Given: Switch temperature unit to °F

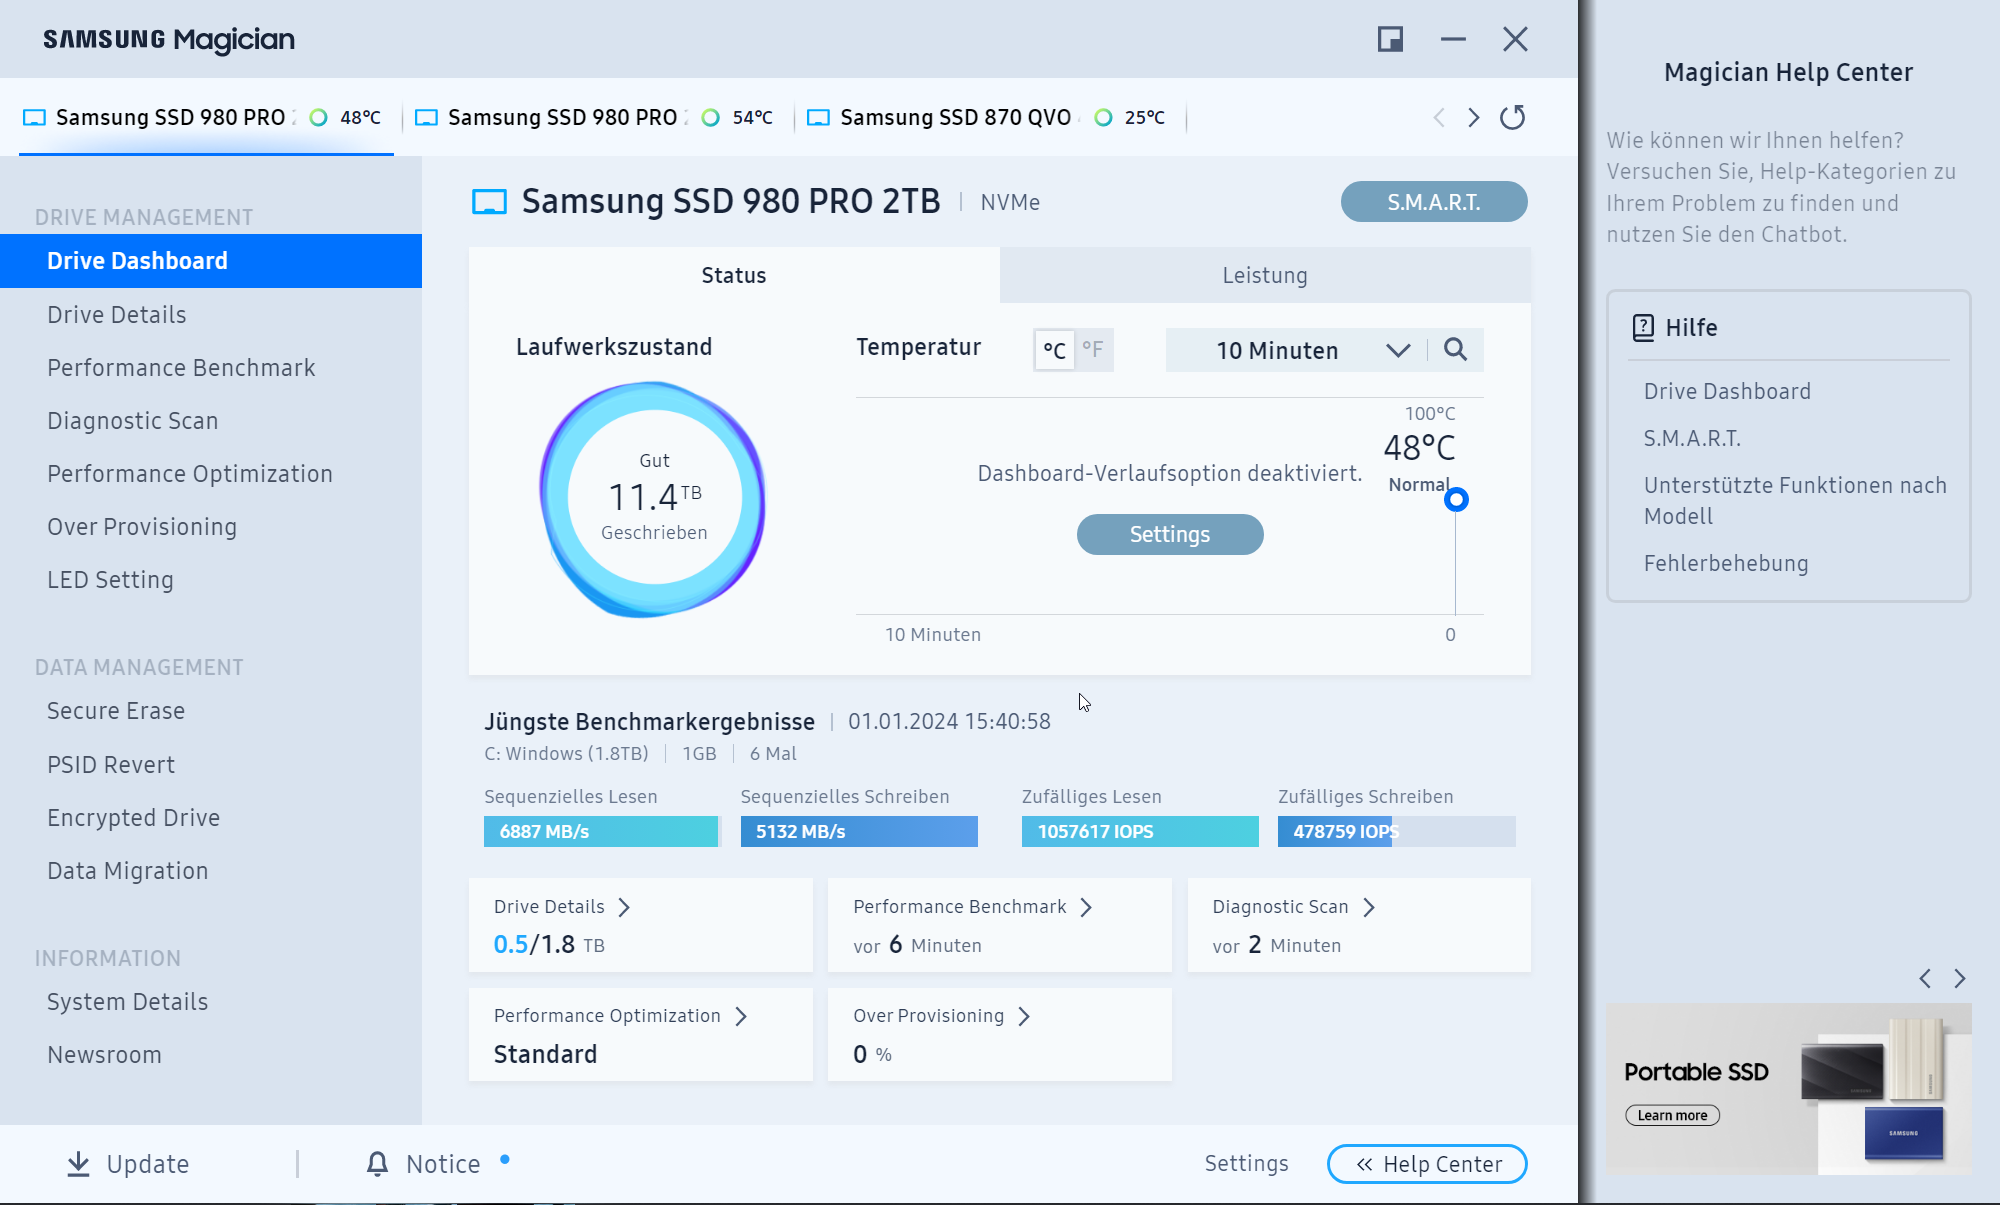Looking at the screenshot, I should tap(1093, 350).
